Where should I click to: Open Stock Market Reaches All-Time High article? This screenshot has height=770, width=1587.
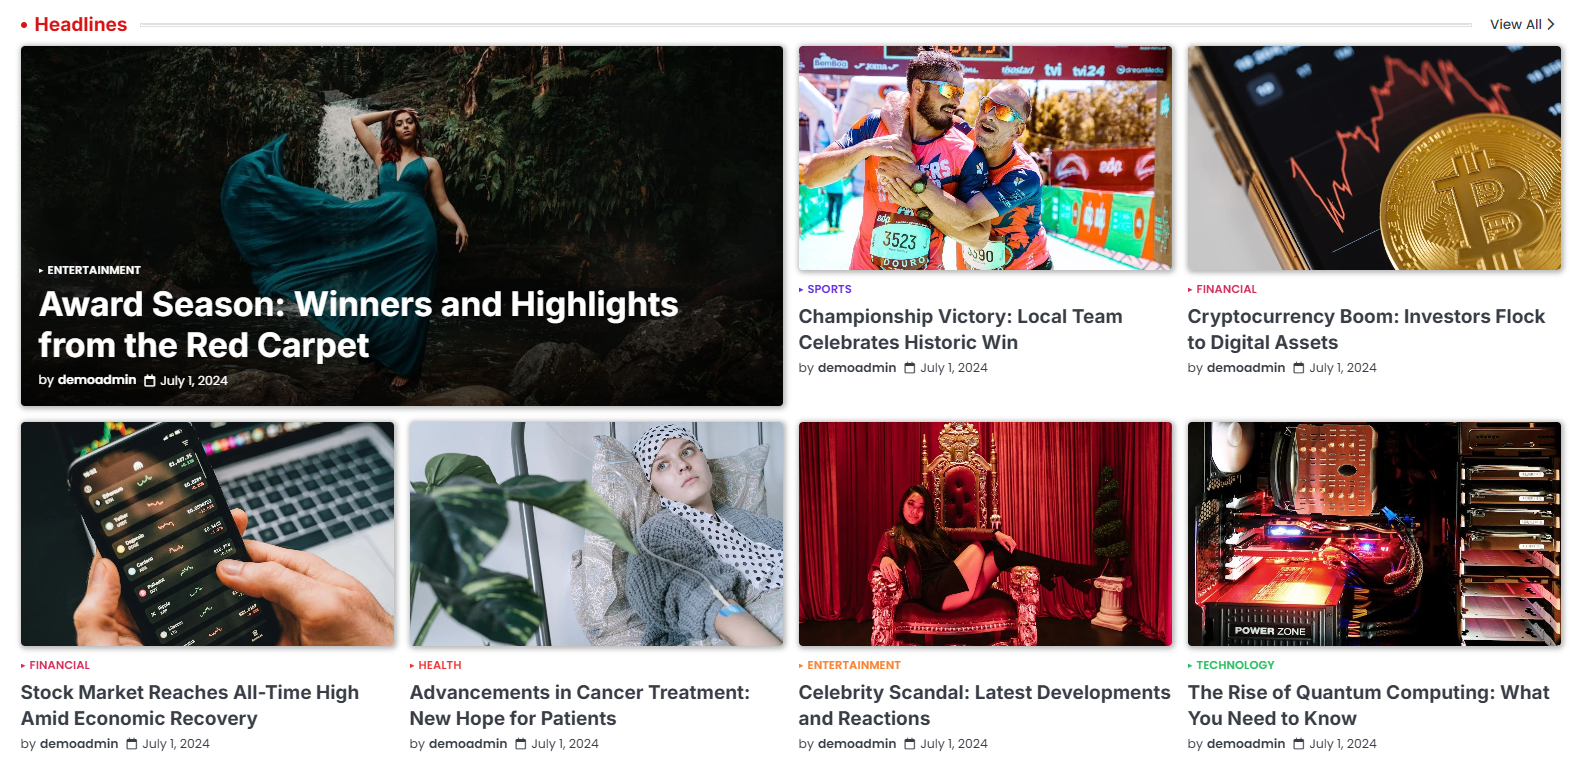(190, 705)
